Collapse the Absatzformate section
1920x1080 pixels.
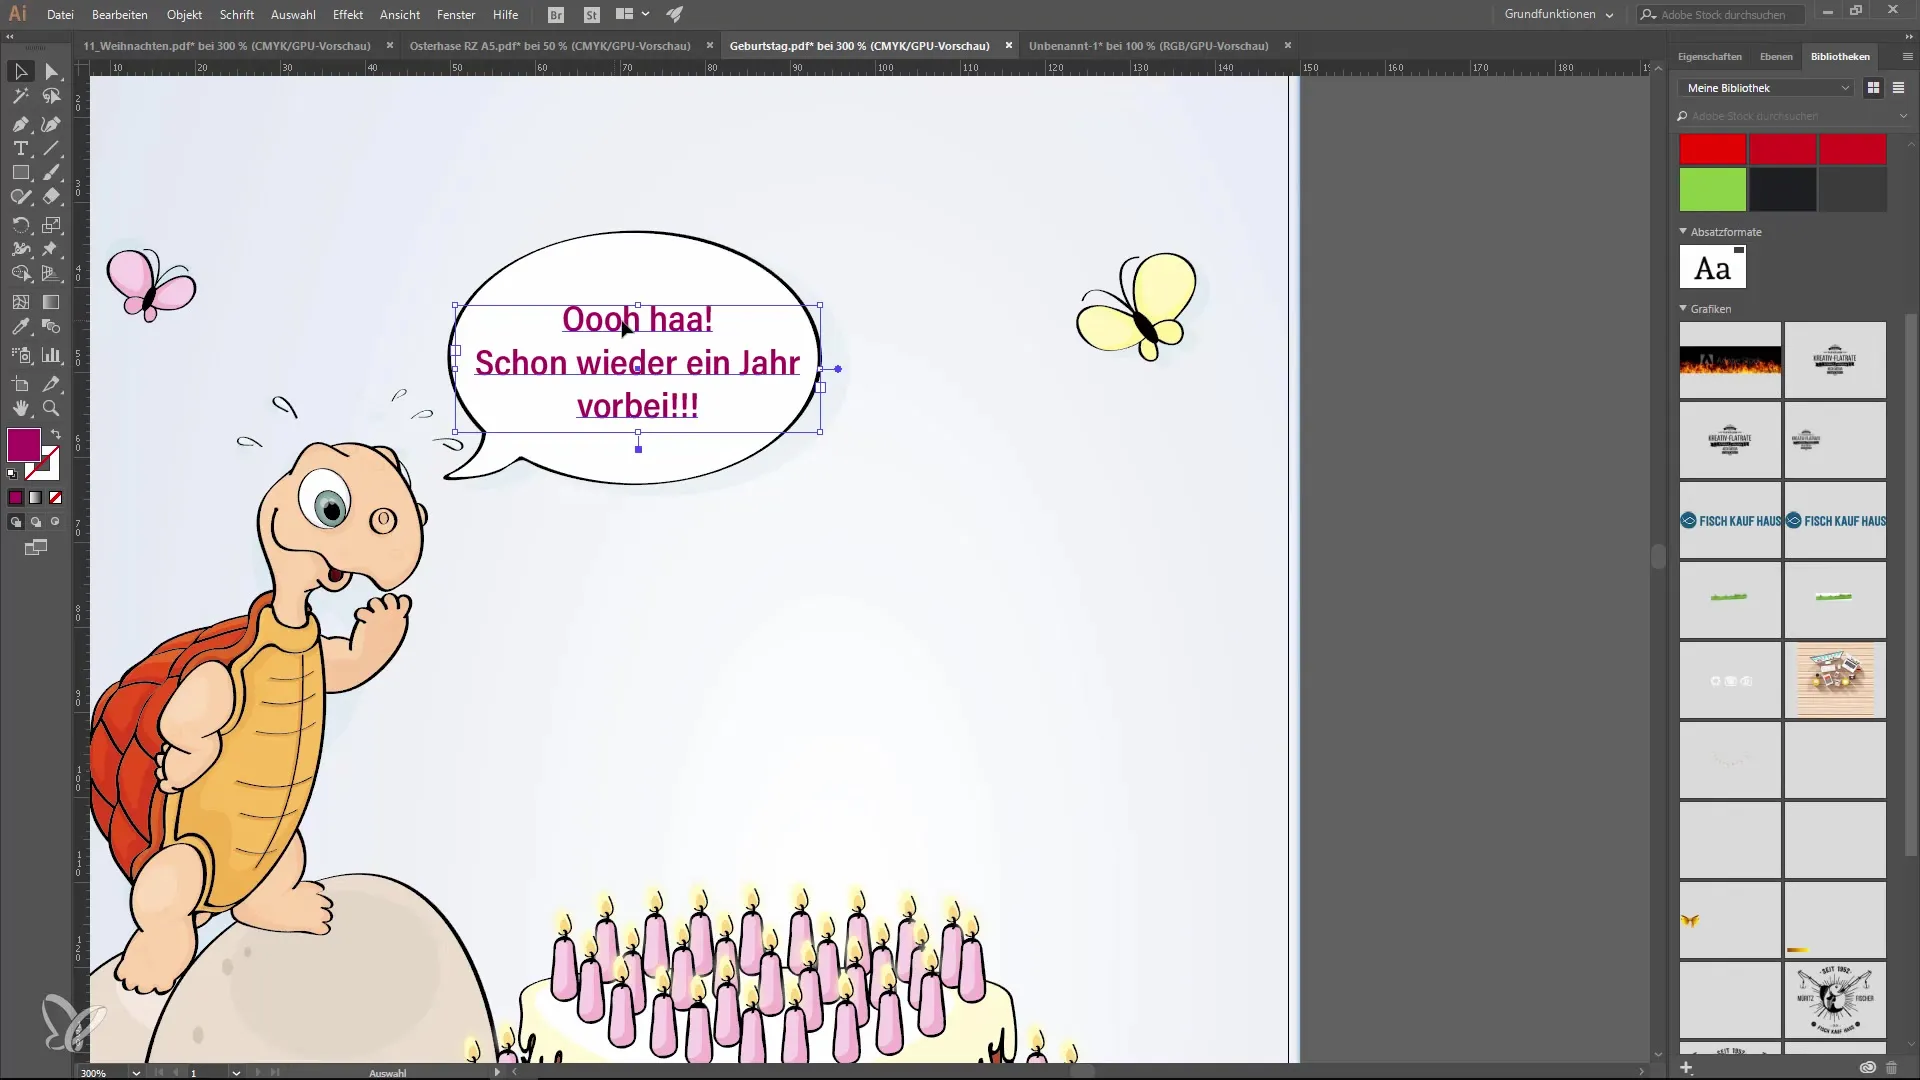point(1683,231)
